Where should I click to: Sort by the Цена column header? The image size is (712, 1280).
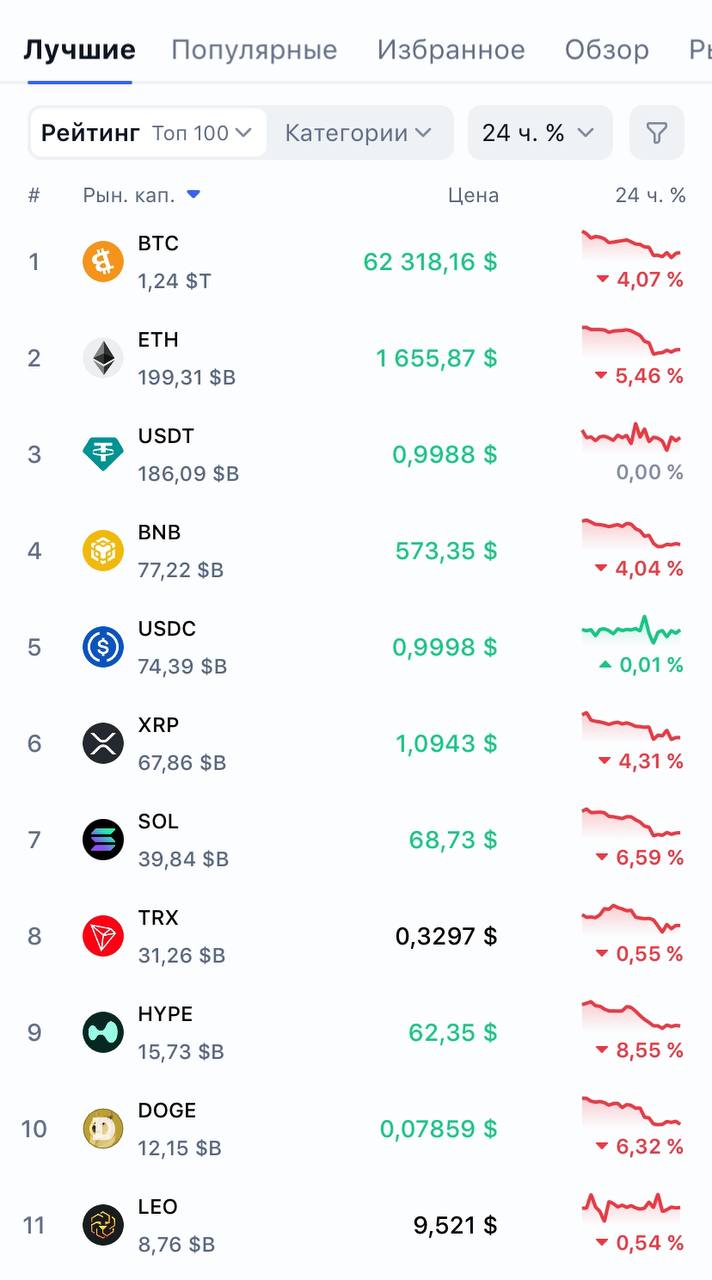tap(473, 195)
